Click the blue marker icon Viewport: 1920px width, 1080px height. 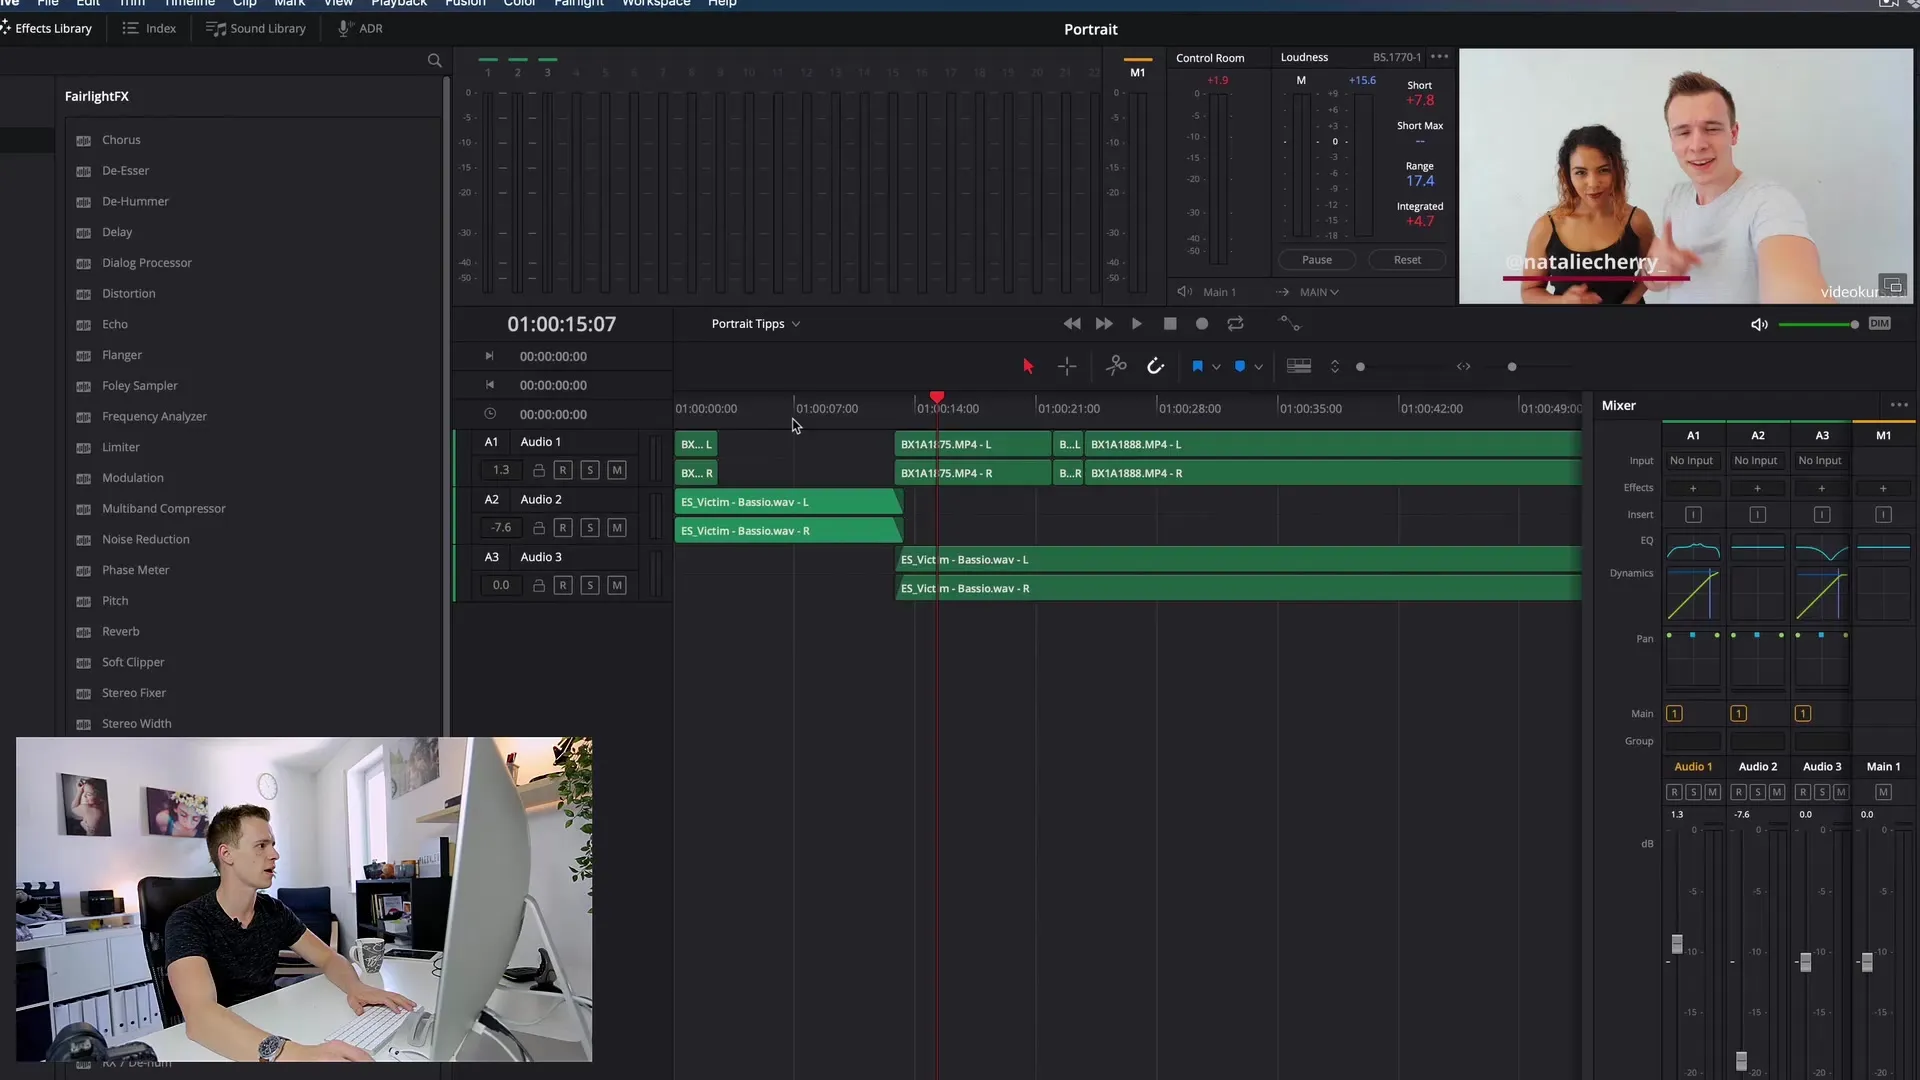(1240, 367)
